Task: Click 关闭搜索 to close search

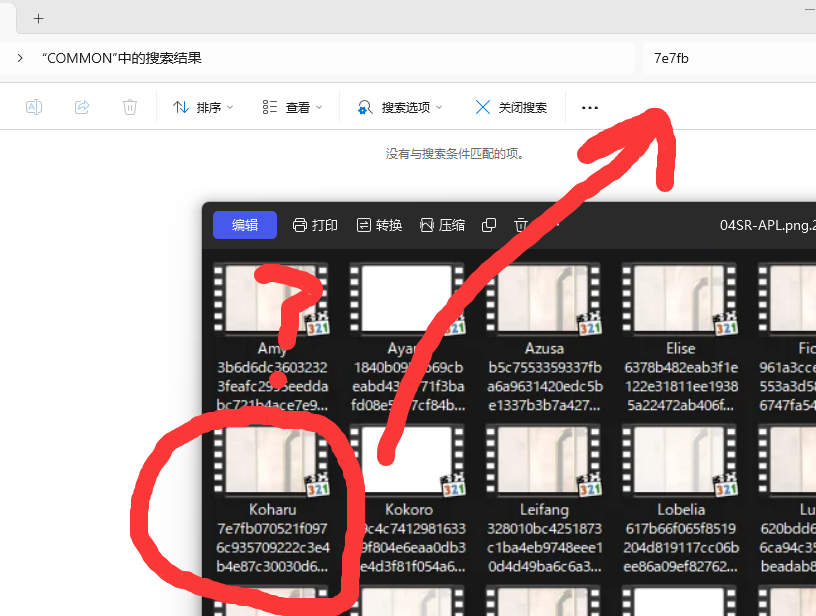Action: point(511,107)
